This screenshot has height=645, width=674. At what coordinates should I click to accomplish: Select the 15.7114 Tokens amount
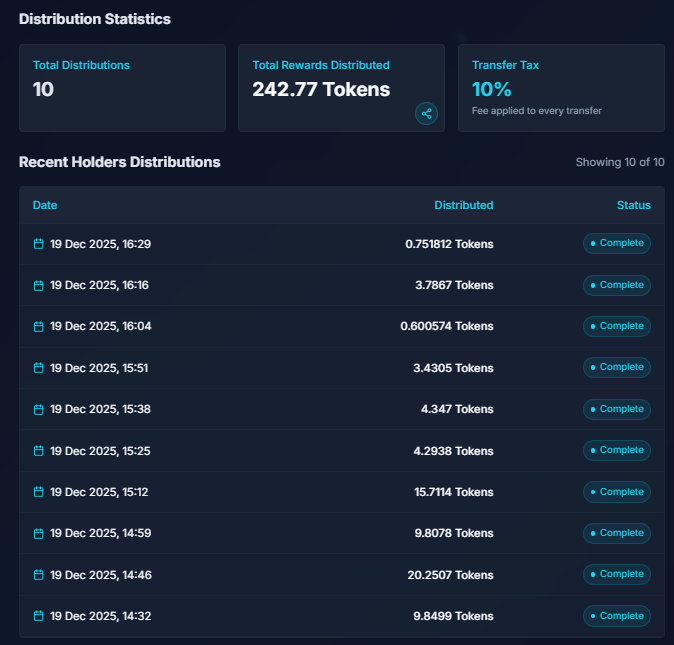click(453, 492)
